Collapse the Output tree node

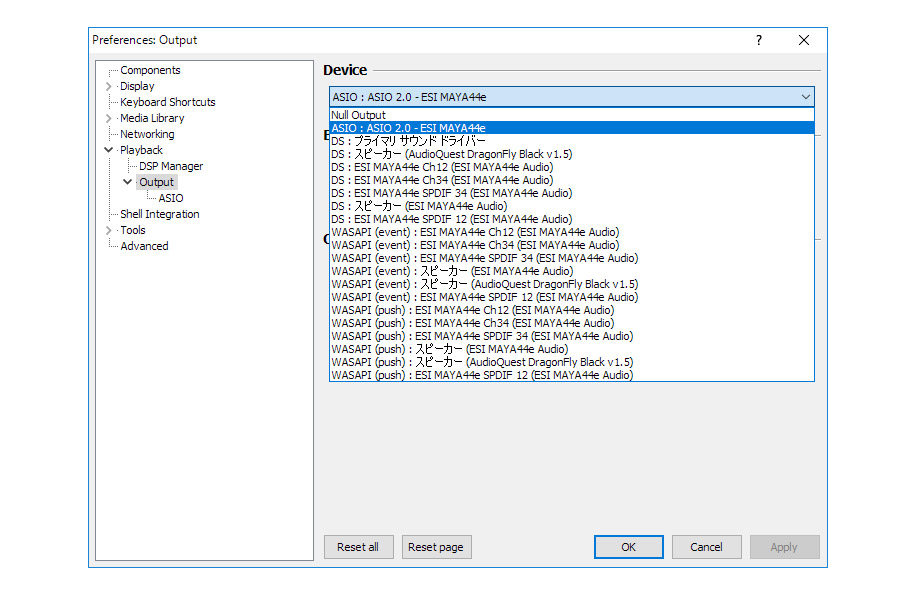127,182
